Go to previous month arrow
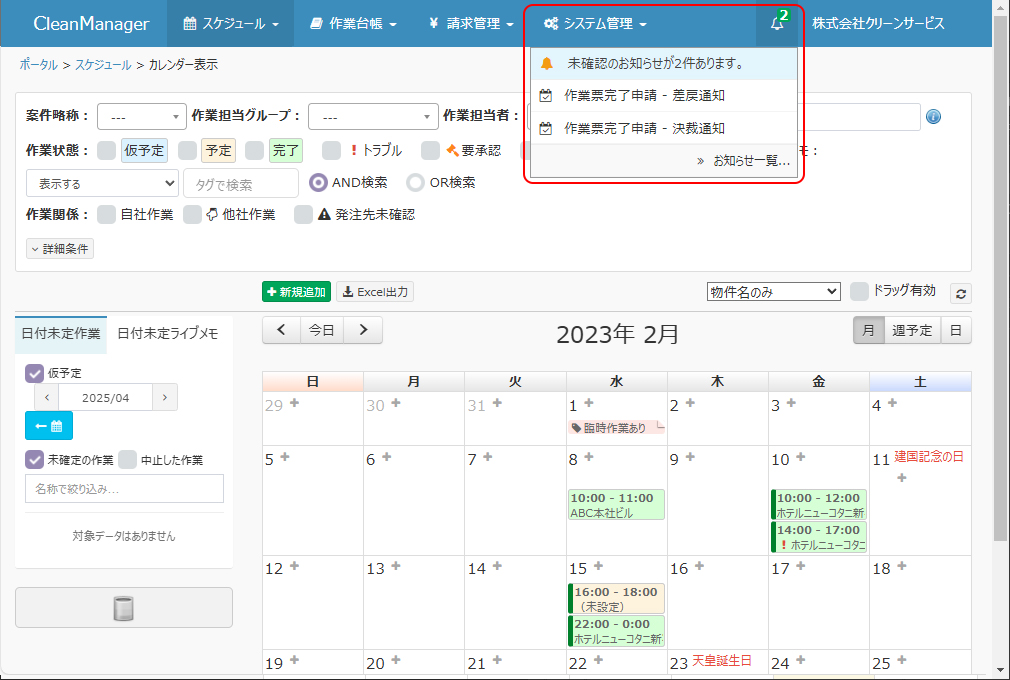1010x680 pixels. [281, 329]
